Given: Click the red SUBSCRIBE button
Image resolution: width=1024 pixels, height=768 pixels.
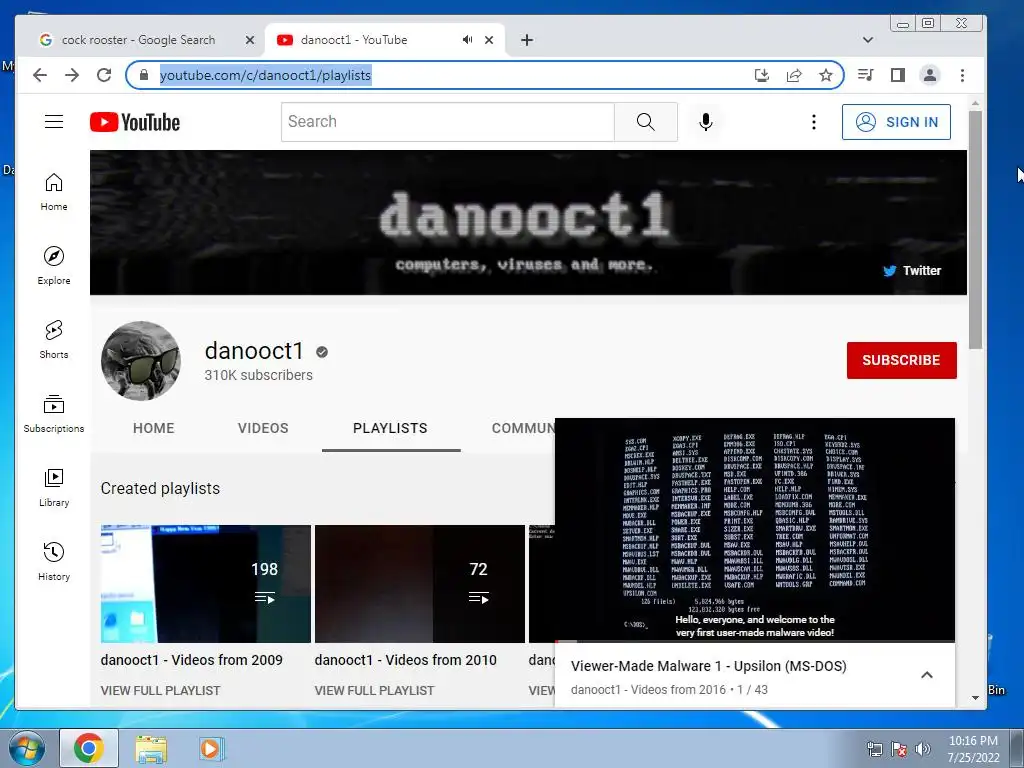Looking at the screenshot, I should (901, 360).
